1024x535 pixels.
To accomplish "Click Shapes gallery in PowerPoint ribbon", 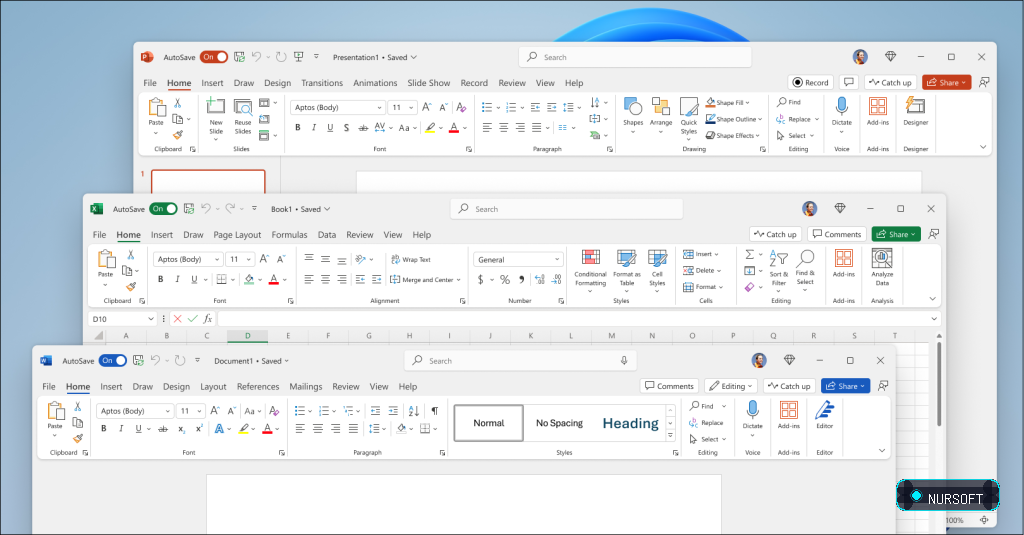I will coord(633,115).
